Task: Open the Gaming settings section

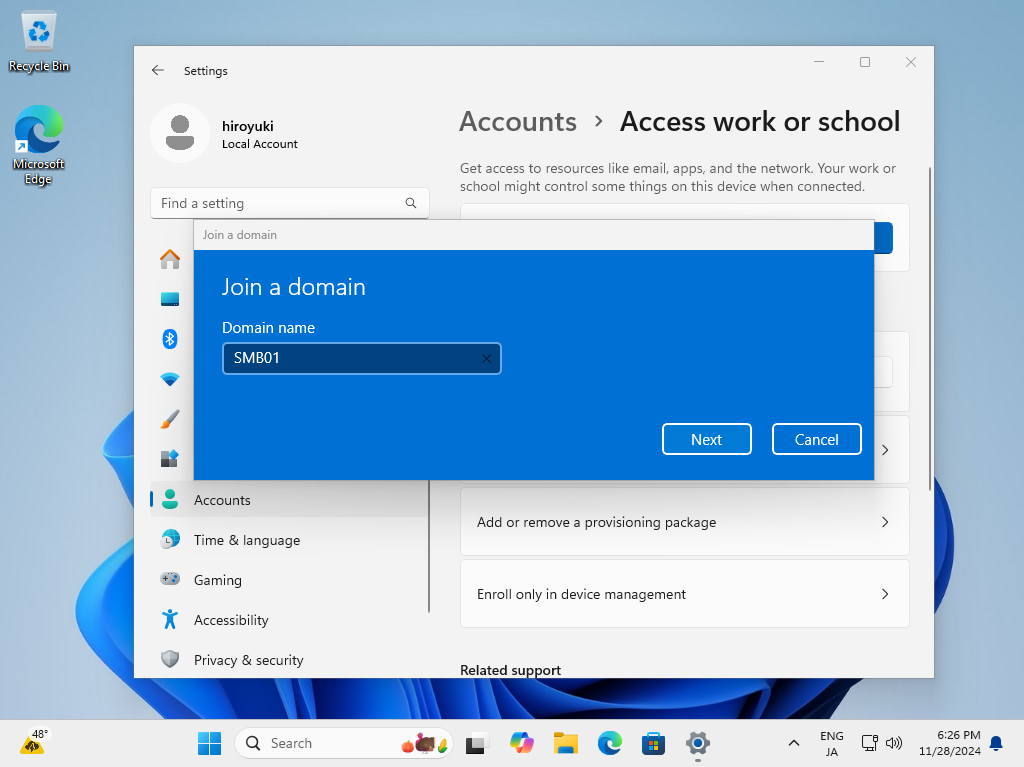Action: [x=217, y=580]
